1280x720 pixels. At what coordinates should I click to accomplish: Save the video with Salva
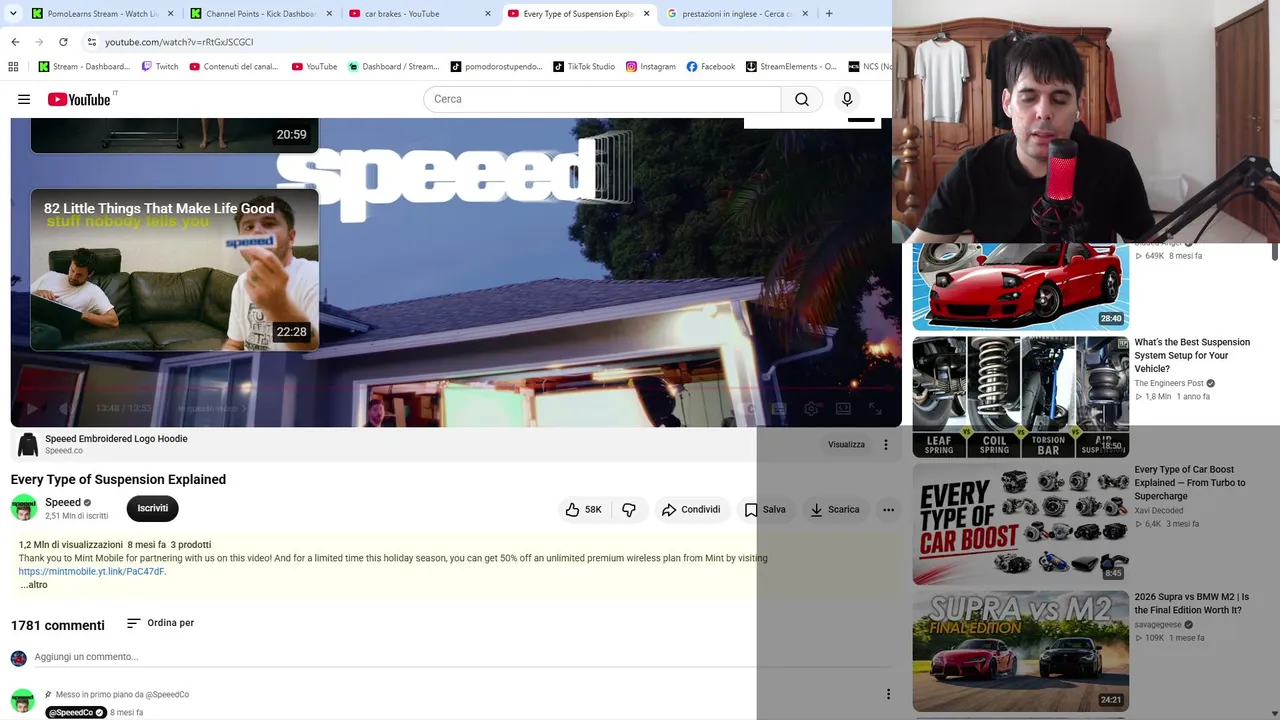pyautogui.click(x=765, y=509)
